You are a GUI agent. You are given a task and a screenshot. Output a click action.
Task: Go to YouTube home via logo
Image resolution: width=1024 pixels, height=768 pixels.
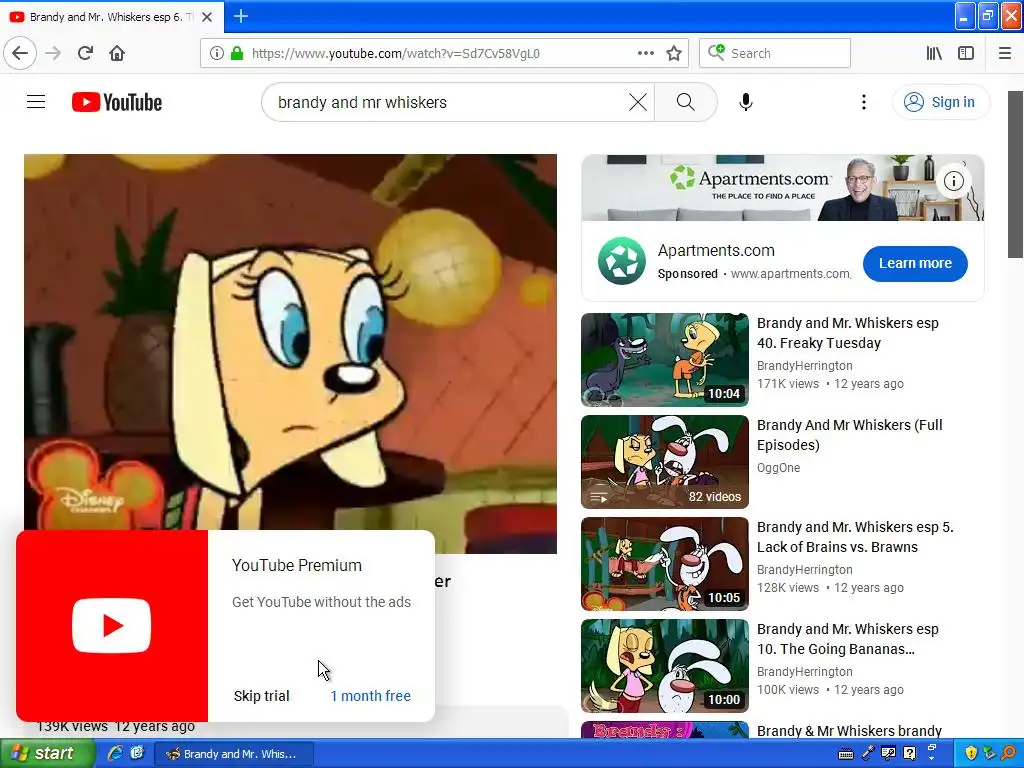(117, 102)
